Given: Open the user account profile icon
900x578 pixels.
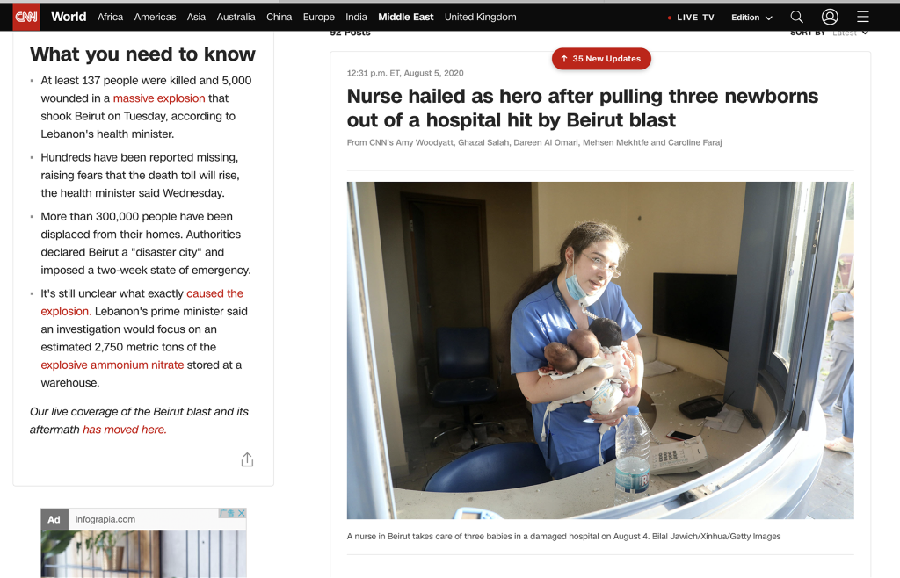Looking at the screenshot, I should click(830, 17).
